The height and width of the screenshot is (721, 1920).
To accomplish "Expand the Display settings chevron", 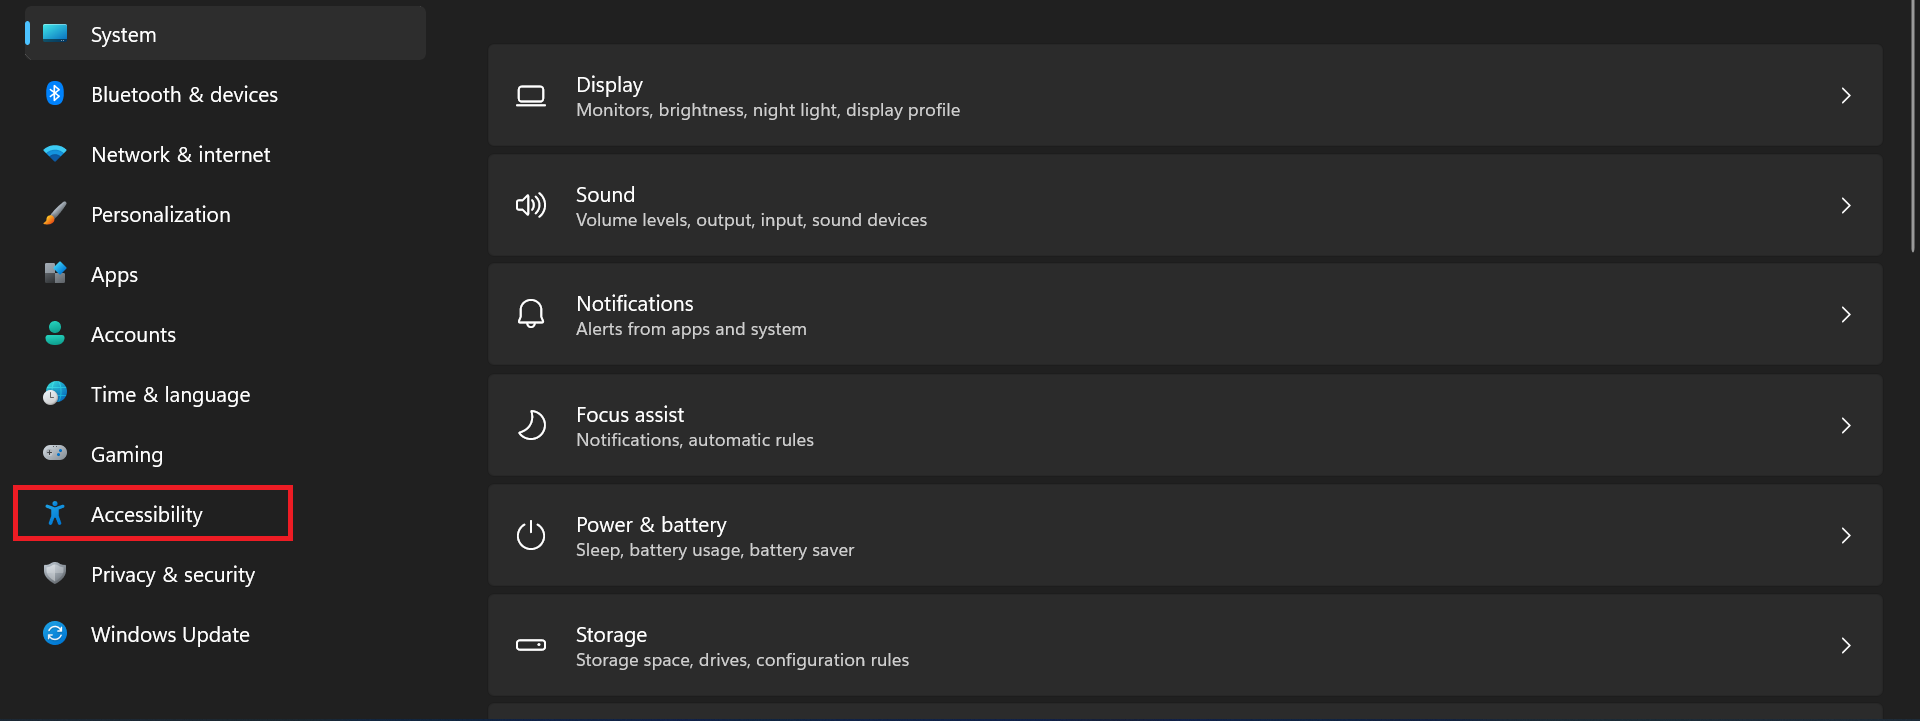I will click(1846, 95).
